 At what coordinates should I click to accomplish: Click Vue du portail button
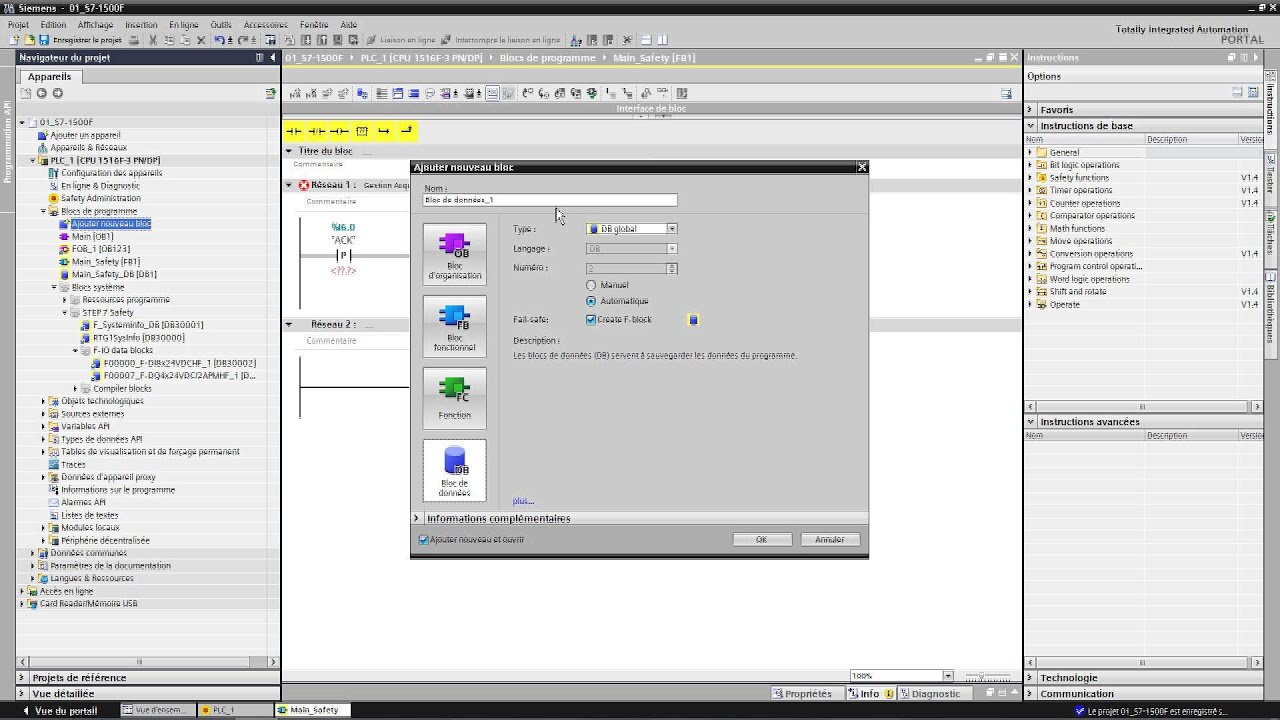coord(60,710)
